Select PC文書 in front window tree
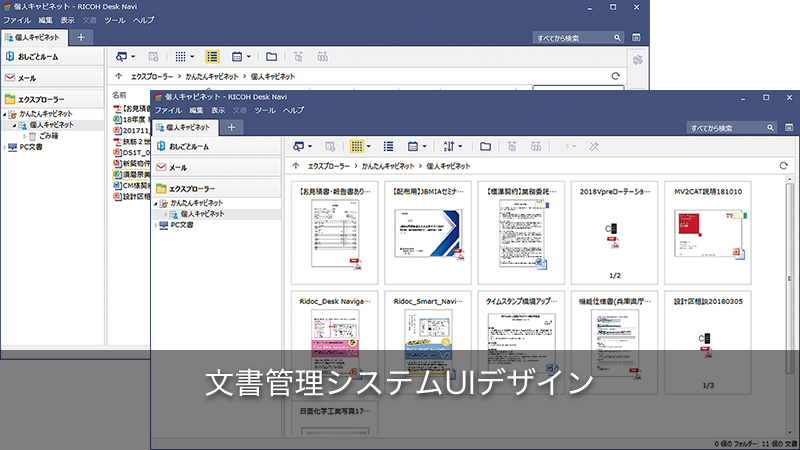The image size is (800, 450). [x=182, y=225]
